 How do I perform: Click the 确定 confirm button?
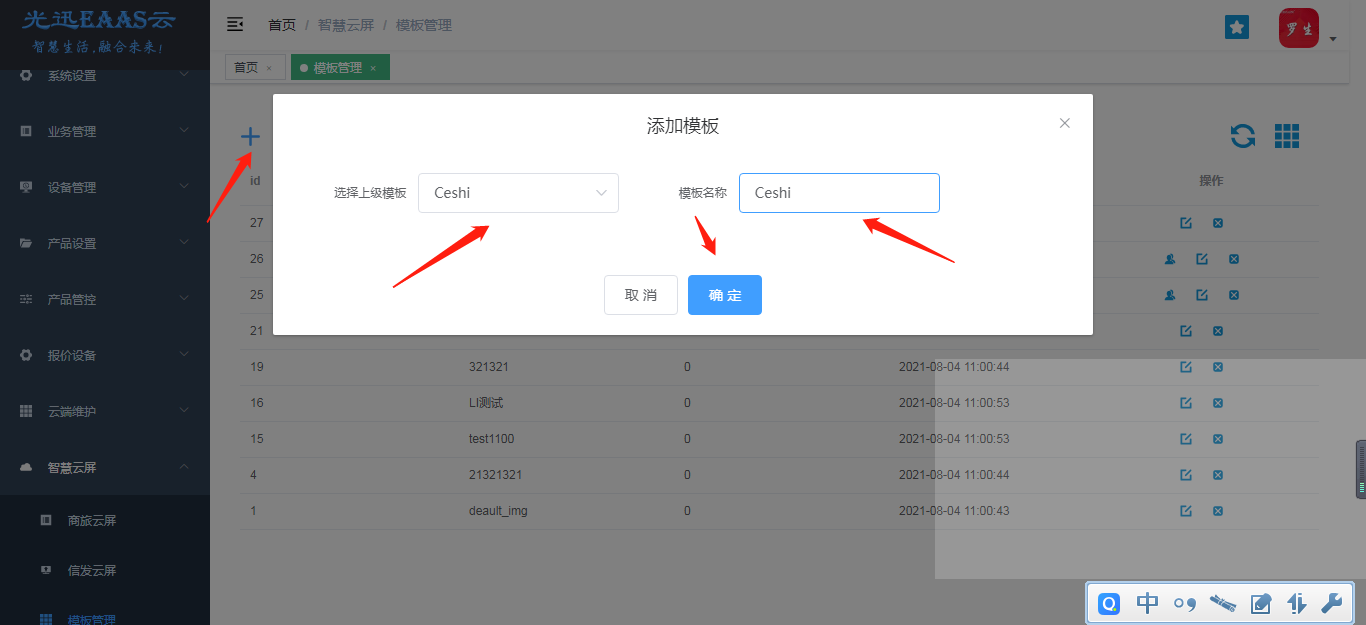[x=725, y=295]
